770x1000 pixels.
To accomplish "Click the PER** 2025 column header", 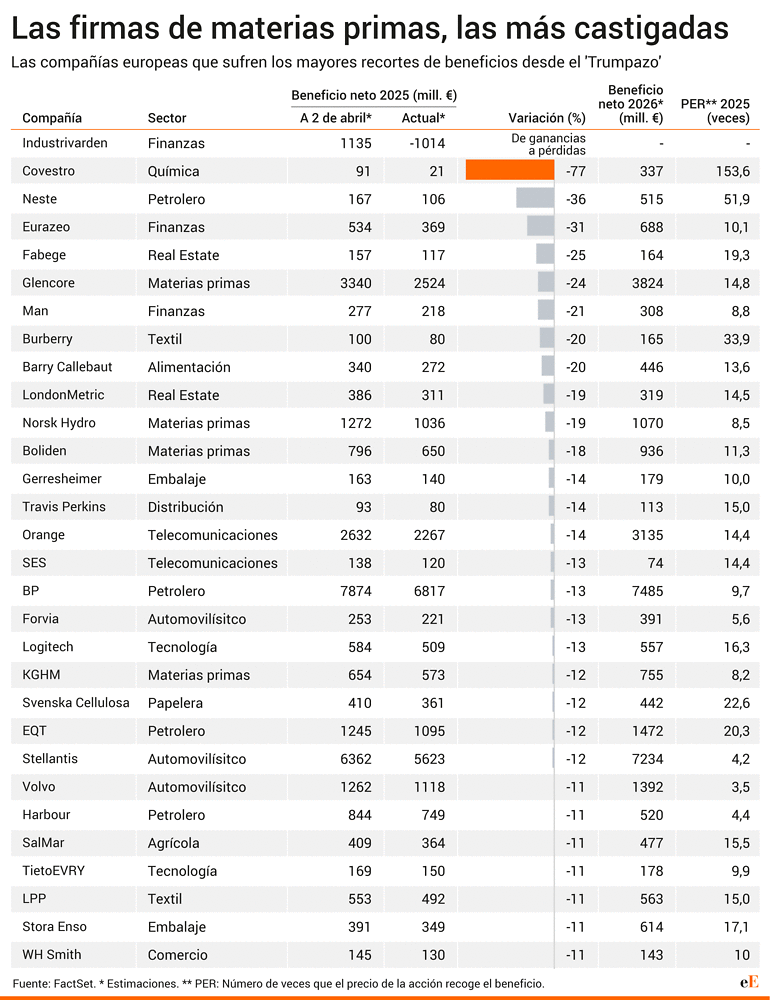I will [x=715, y=110].
